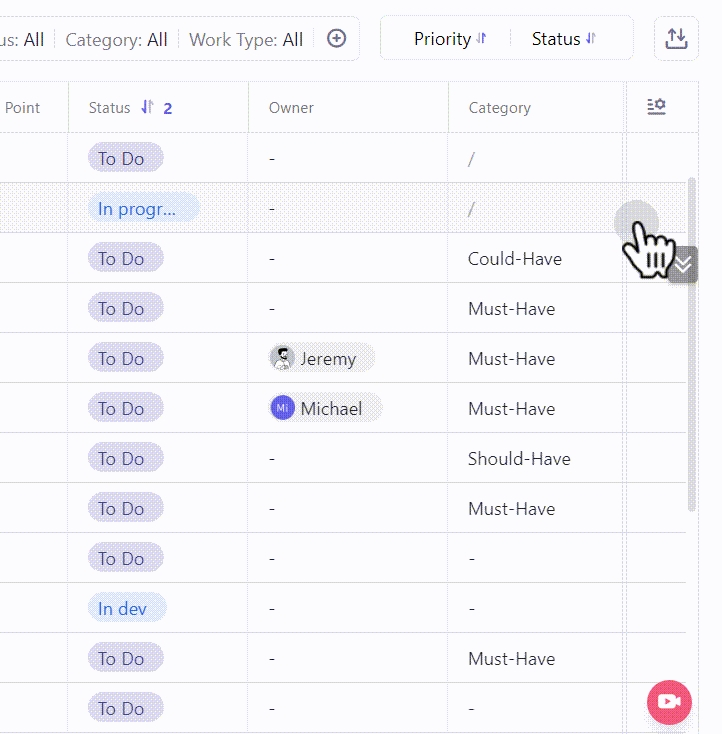Click the Could-Have category cell
Viewport: 722px width, 734px height.
tap(515, 258)
